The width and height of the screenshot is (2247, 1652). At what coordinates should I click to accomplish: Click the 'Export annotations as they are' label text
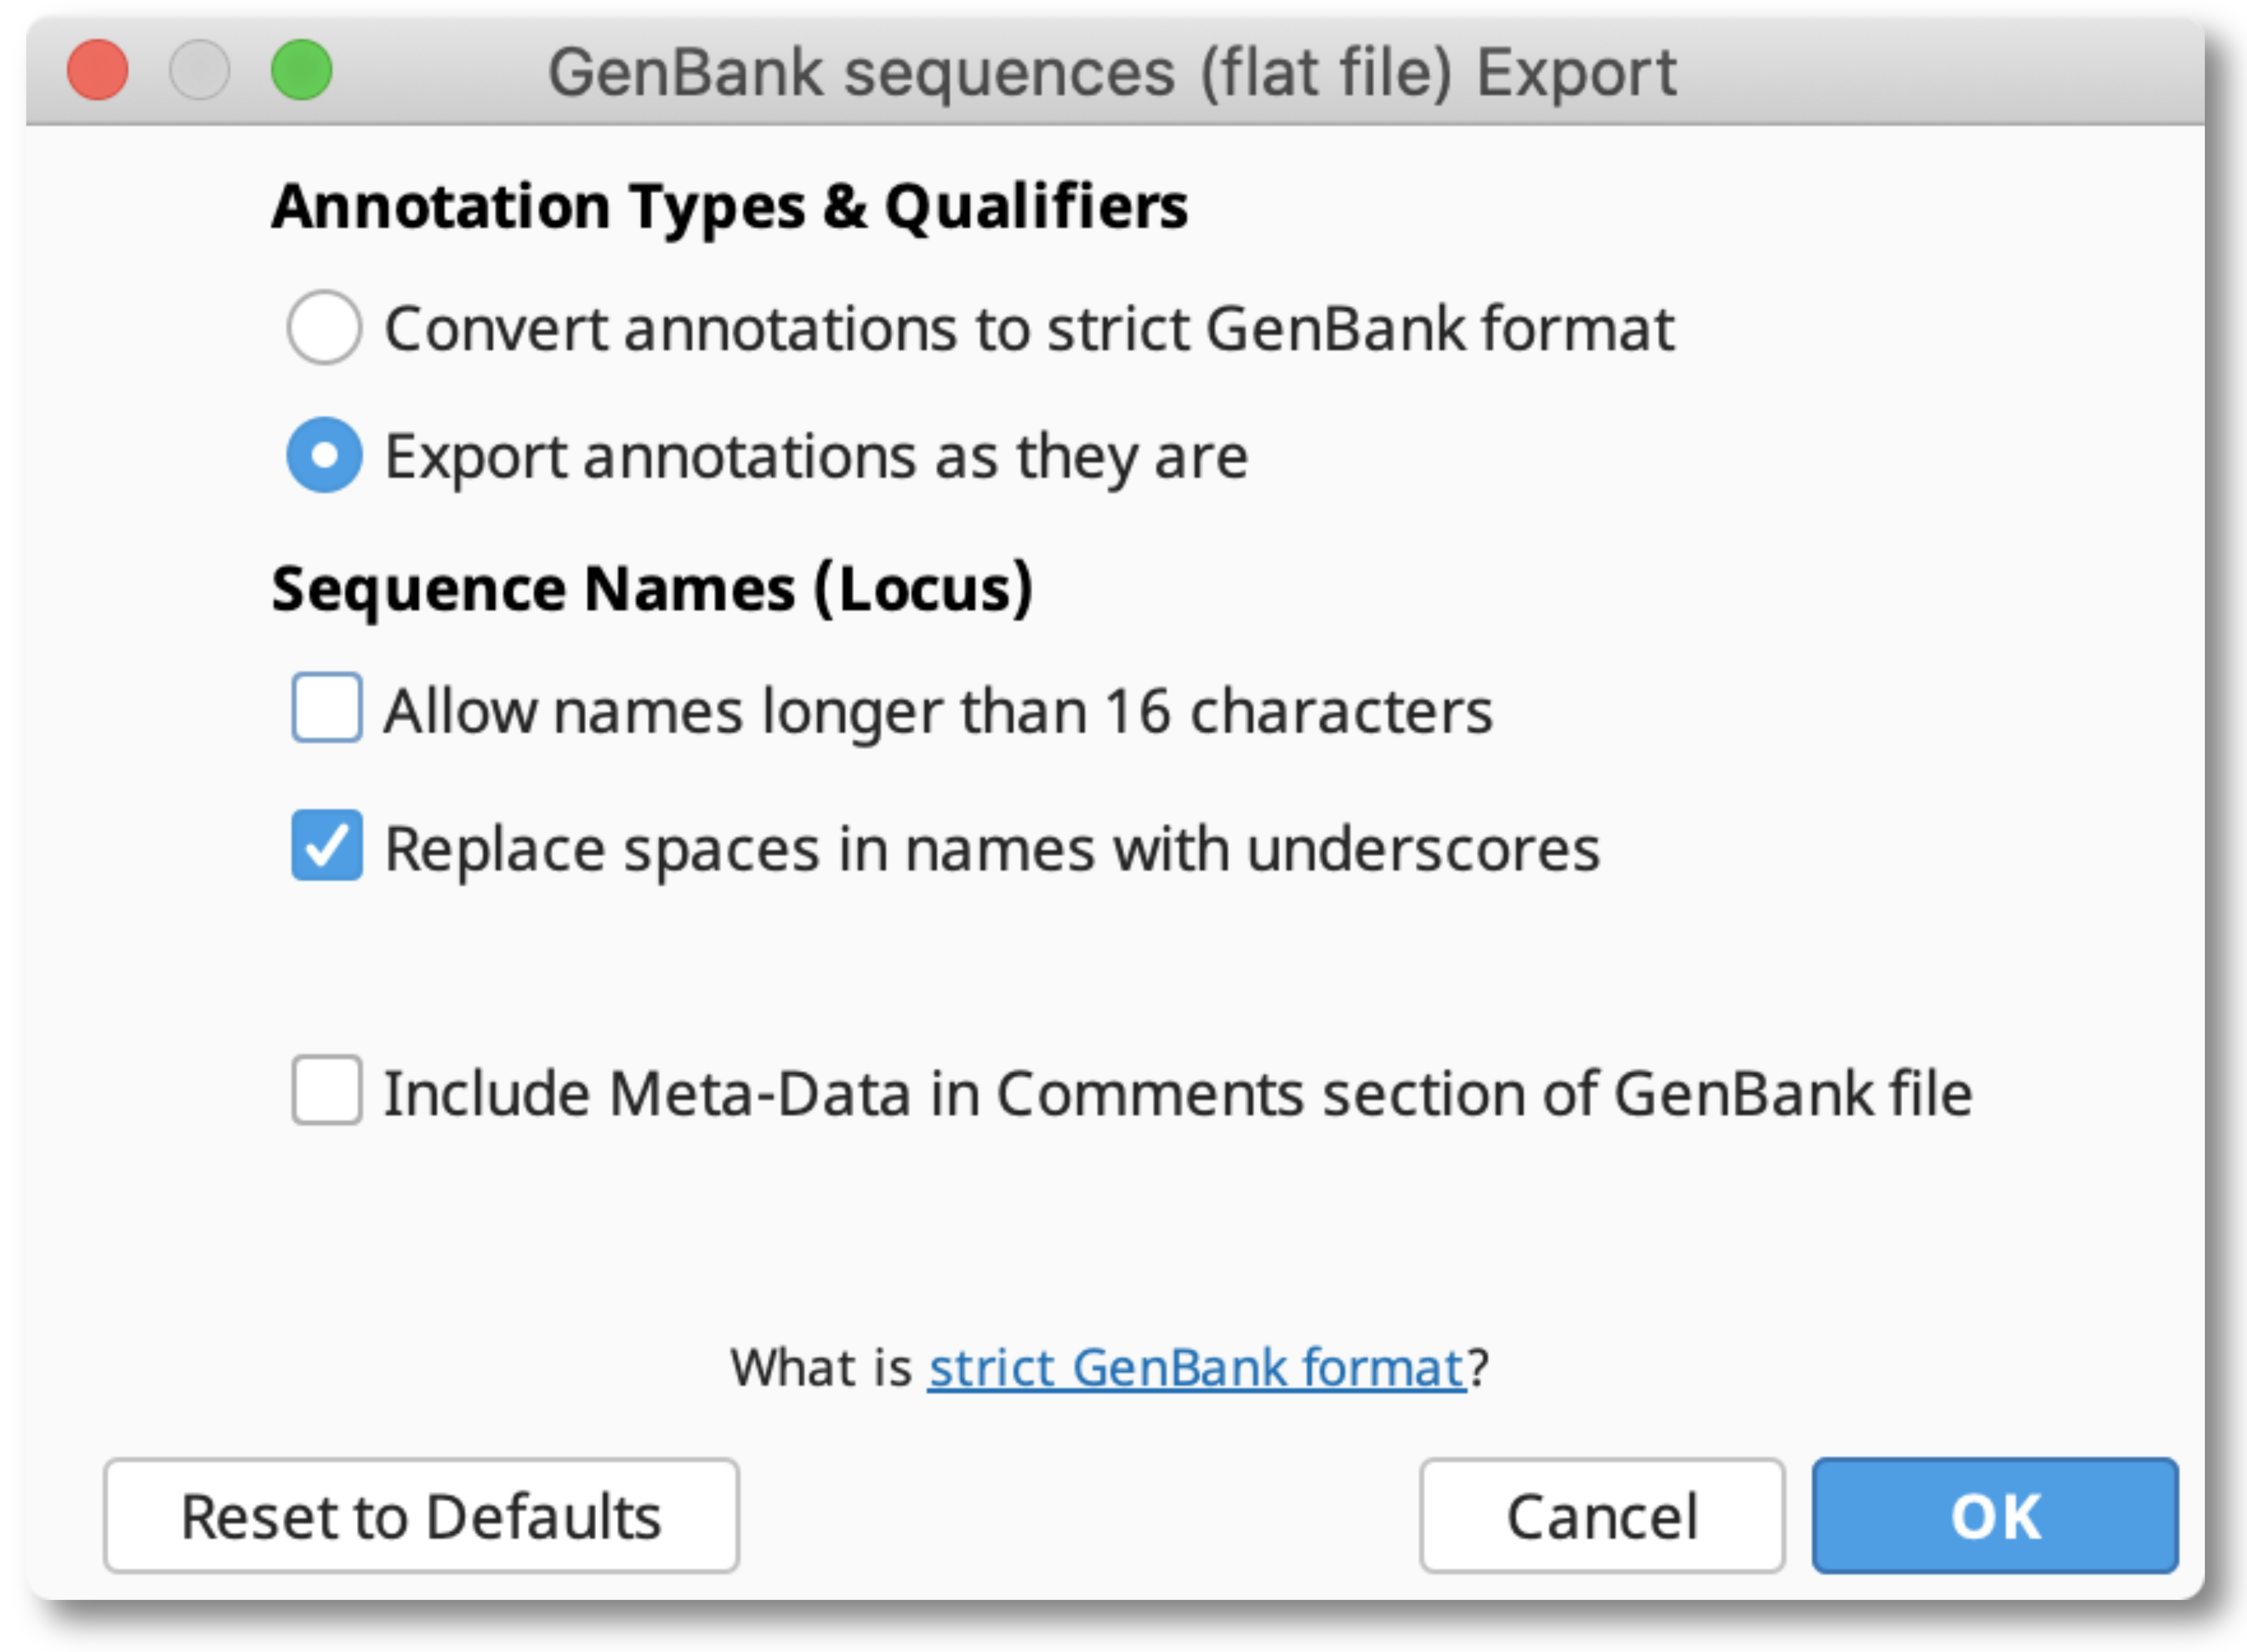pyautogui.click(x=816, y=457)
